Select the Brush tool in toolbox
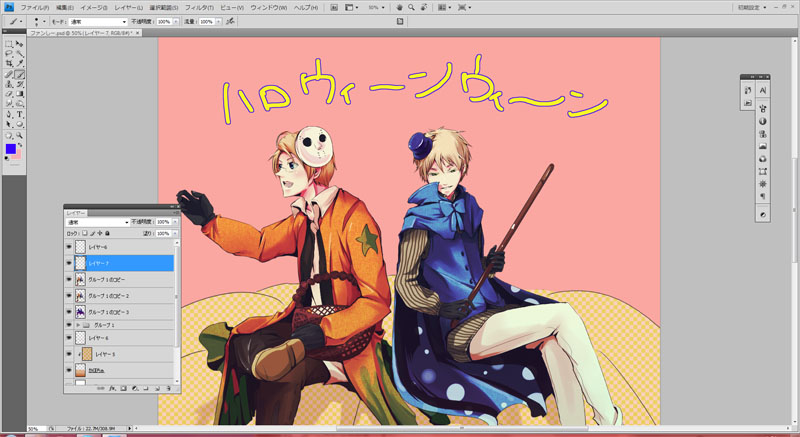The image size is (800, 437). pyautogui.click(x=19, y=75)
